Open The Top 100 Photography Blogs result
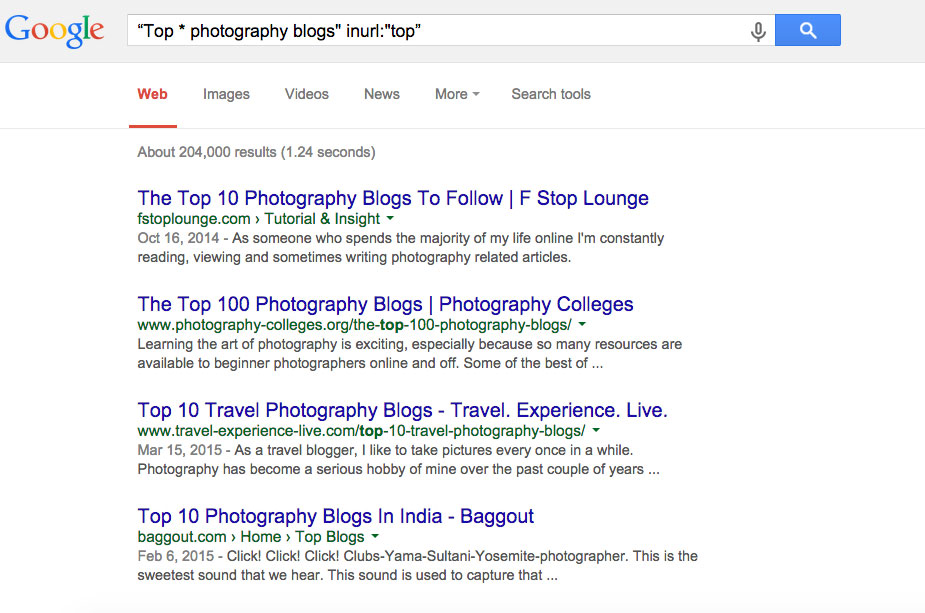This screenshot has width=925, height=613. click(x=385, y=304)
